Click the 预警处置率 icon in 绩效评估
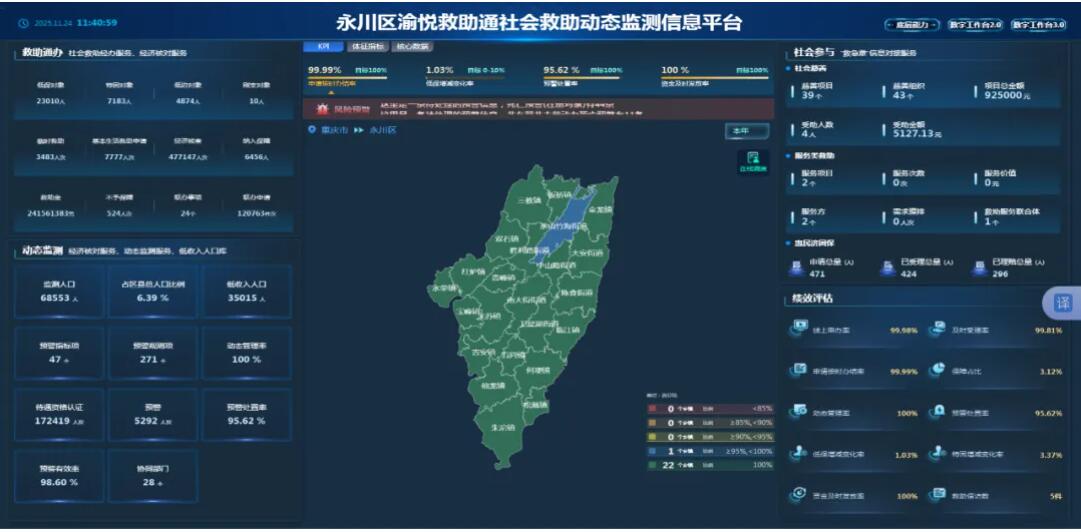This screenshot has height=532, width=1081. click(938, 411)
